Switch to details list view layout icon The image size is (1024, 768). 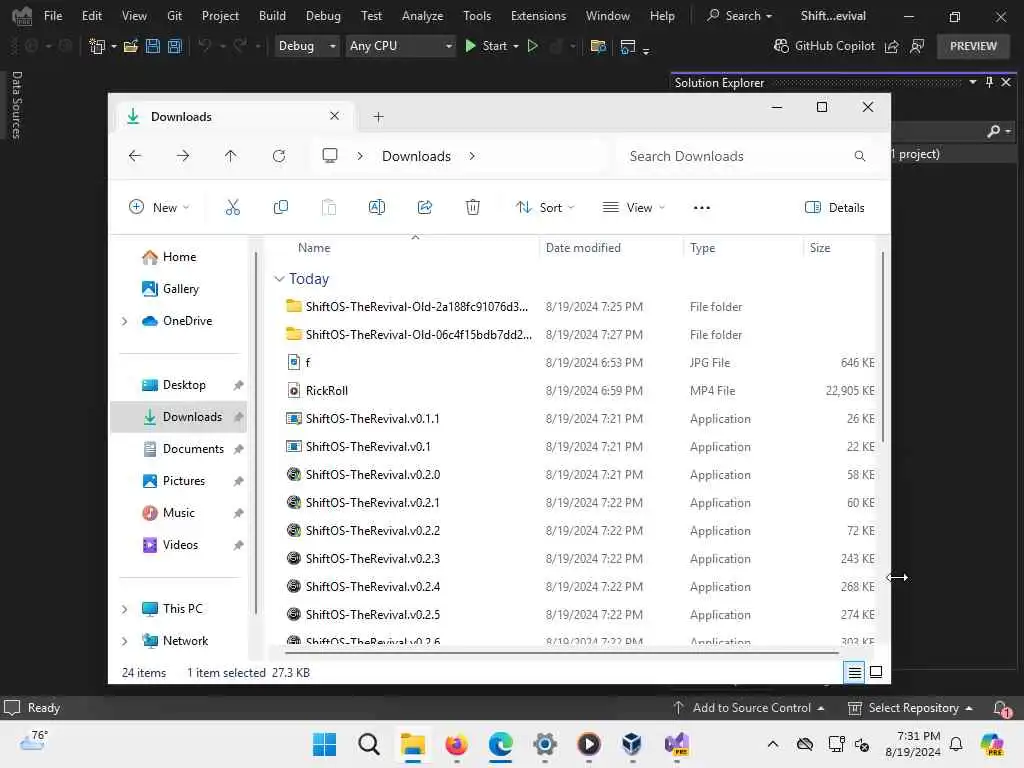(854, 672)
